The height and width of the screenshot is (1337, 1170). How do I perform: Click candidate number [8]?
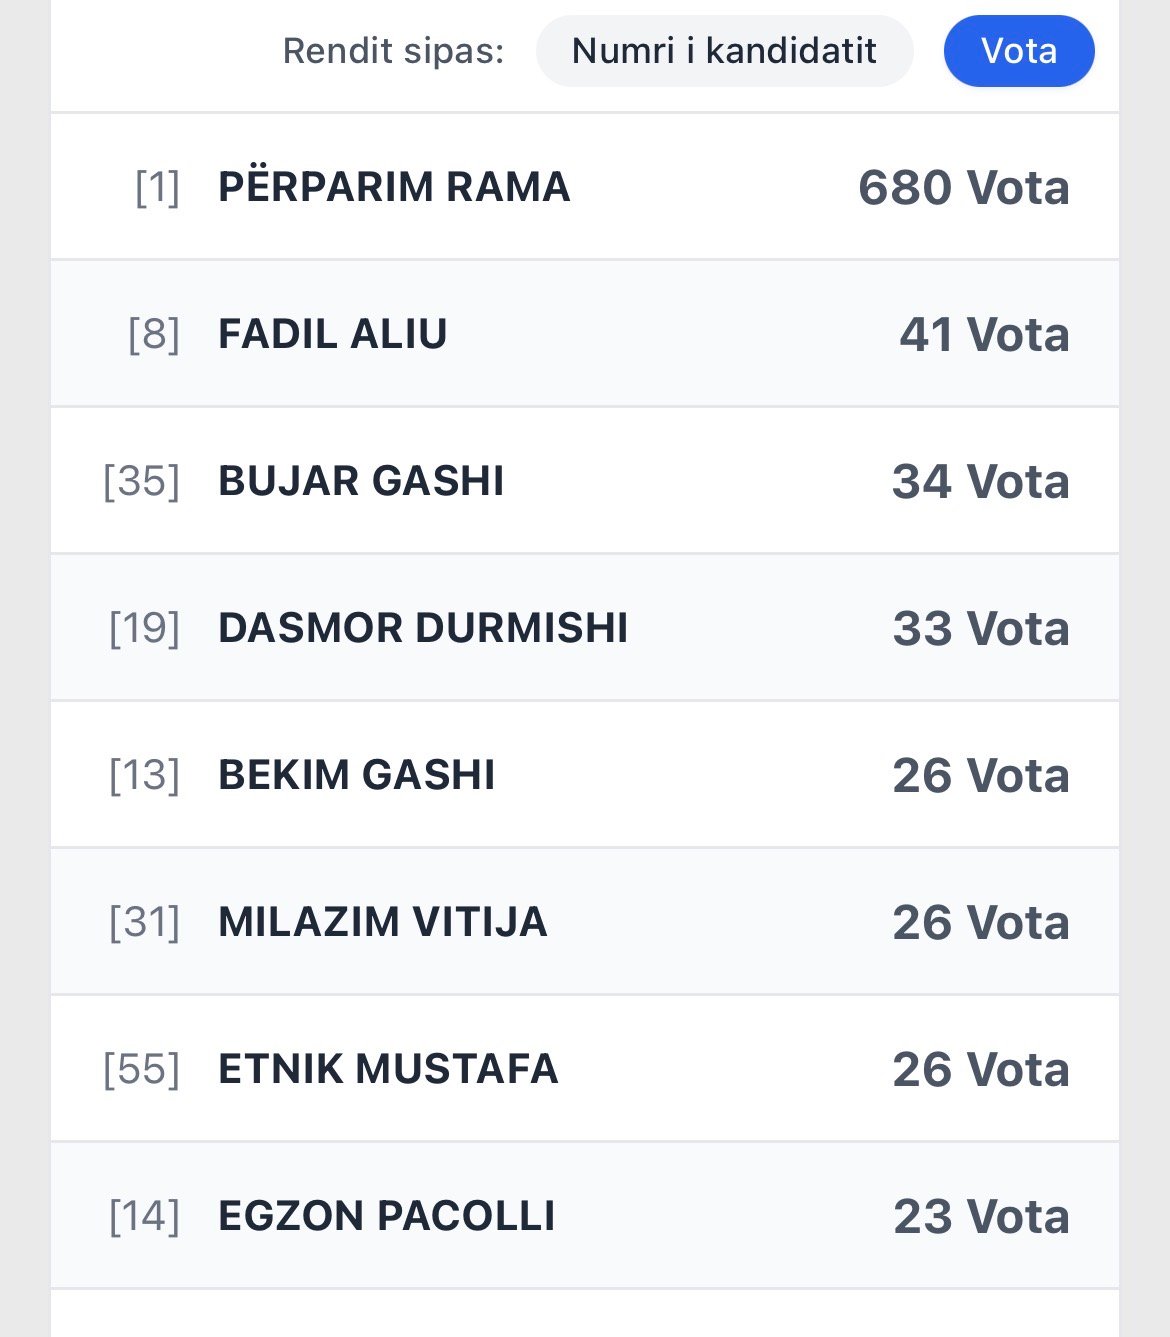(x=154, y=334)
